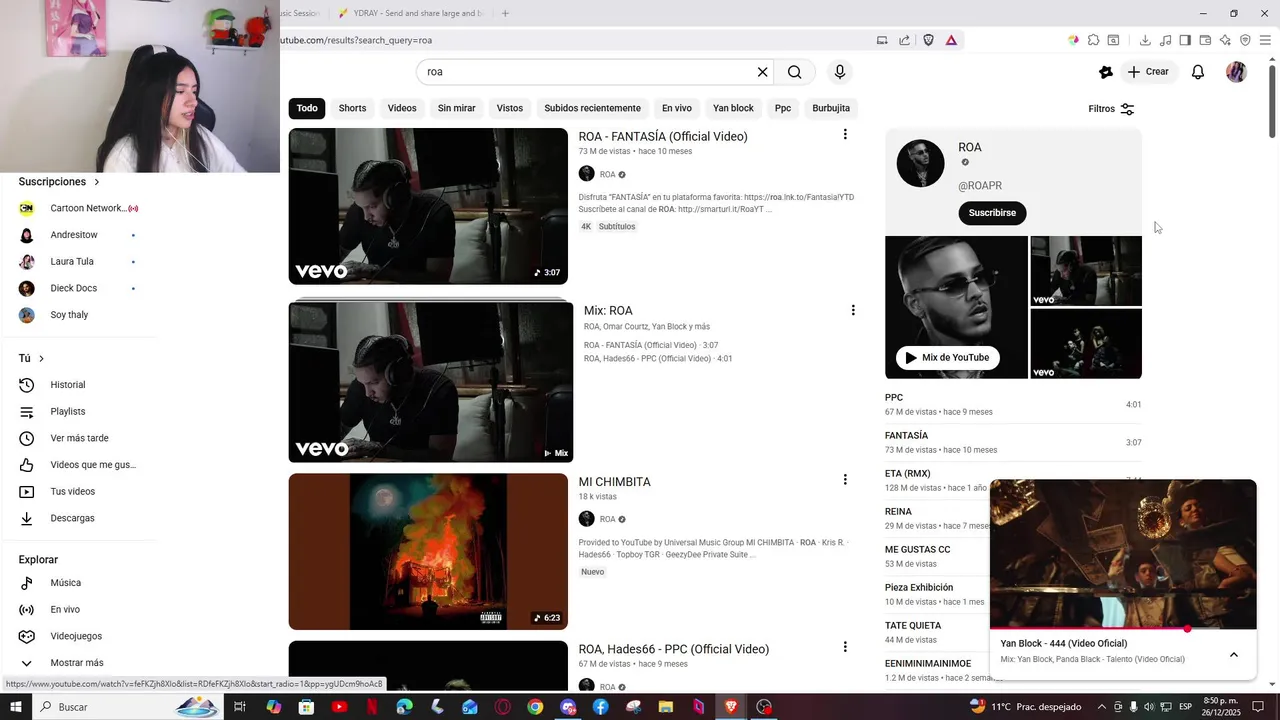
Task: Open options for ROA, Hades66 - PPC video
Action: [845, 647]
